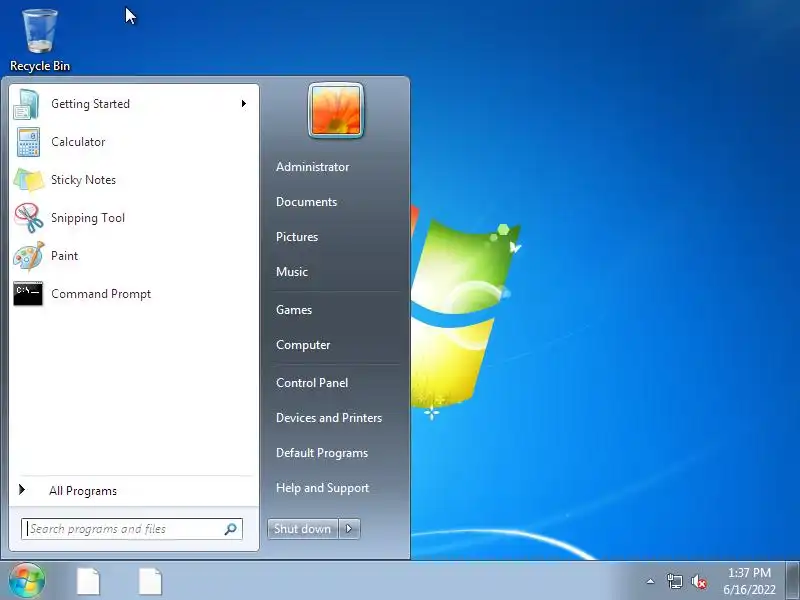
Task: Open first blank document taskbar icon
Action: 88,582
